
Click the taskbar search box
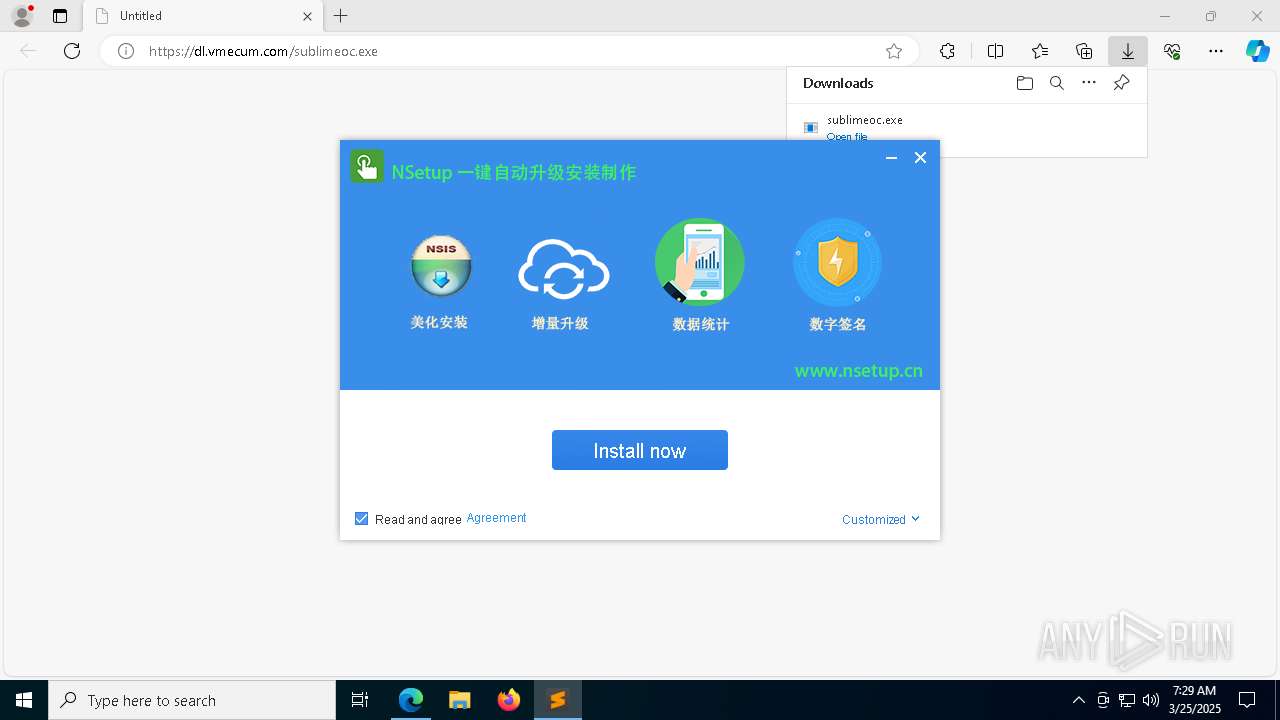(192, 700)
